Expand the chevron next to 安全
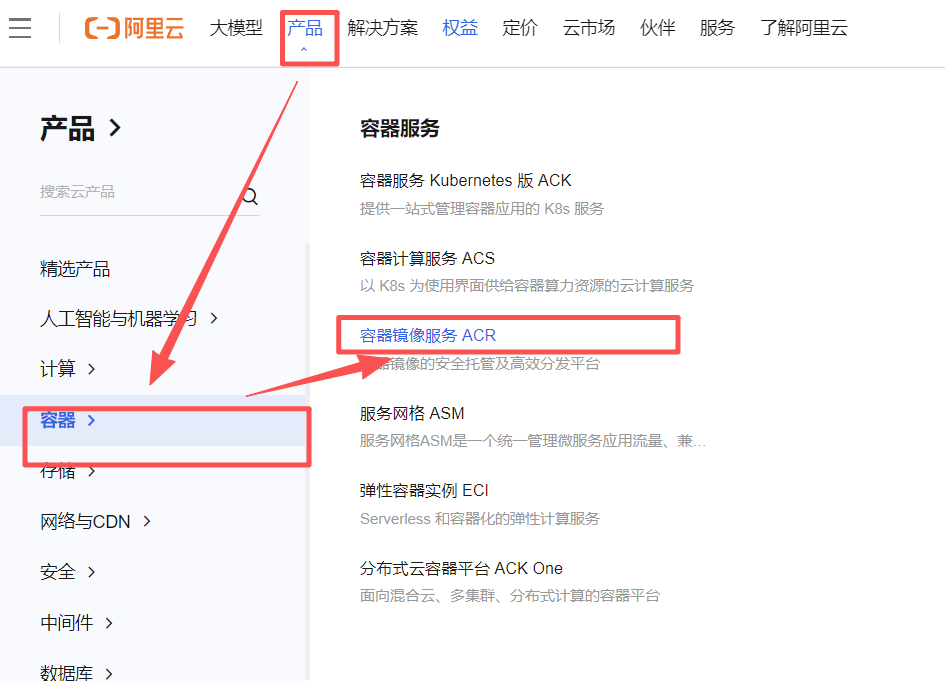The width and height of the screenshot is (945, 681). (92, 571)
